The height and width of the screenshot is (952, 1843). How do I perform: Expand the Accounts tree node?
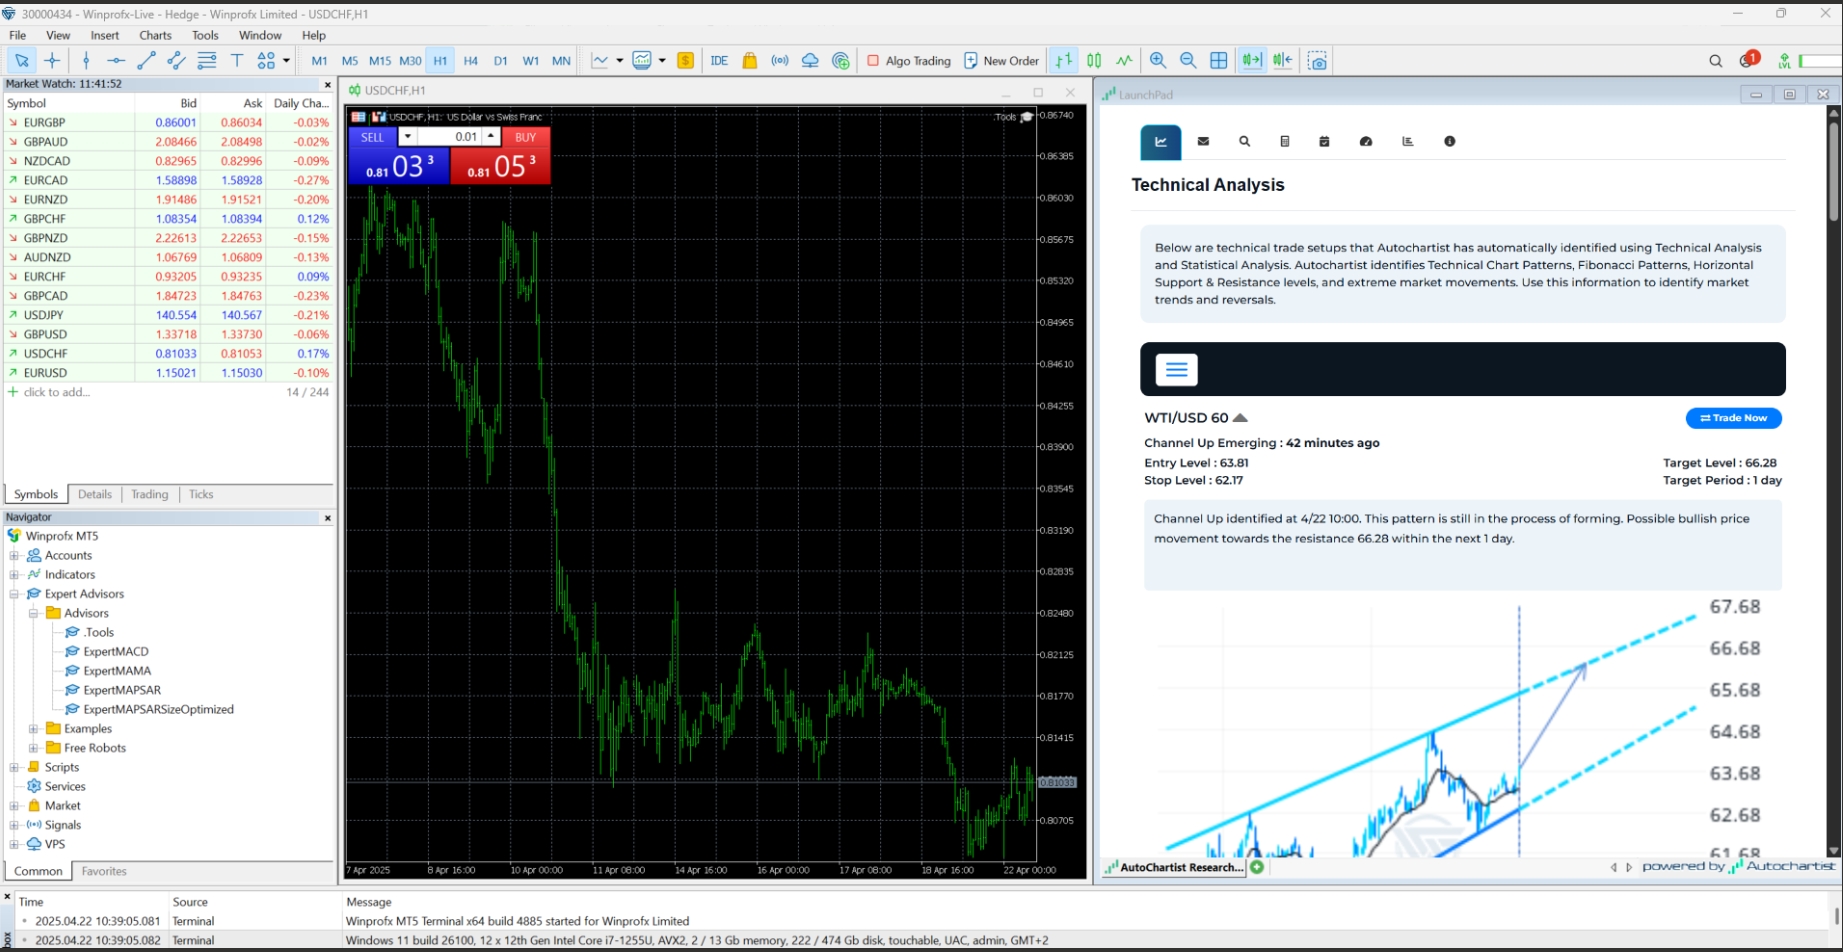point(14,556)
